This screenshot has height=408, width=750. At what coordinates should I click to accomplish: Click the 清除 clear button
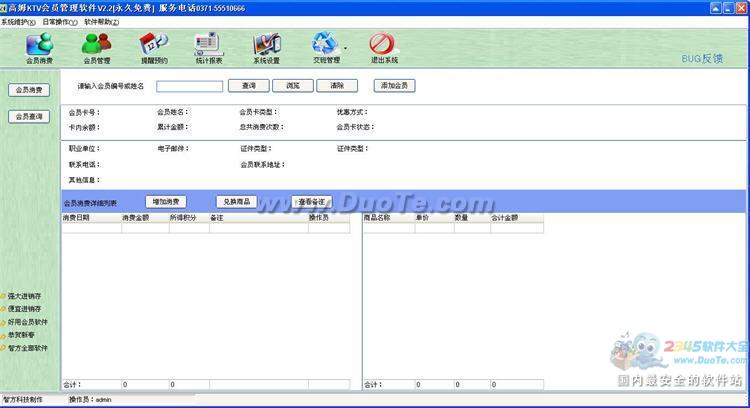tap(337, 86)
